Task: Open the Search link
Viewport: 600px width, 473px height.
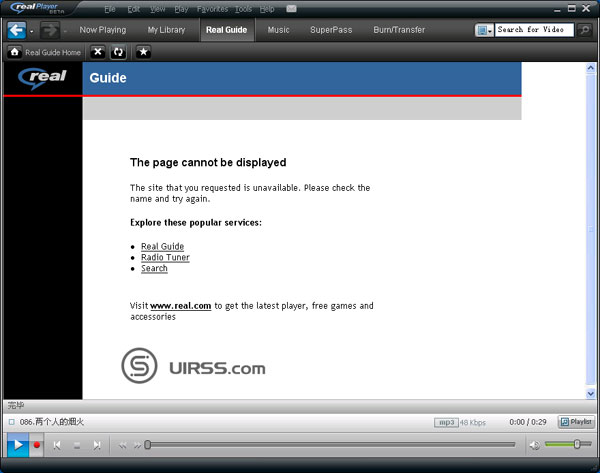Action: (x=154, y=268)
